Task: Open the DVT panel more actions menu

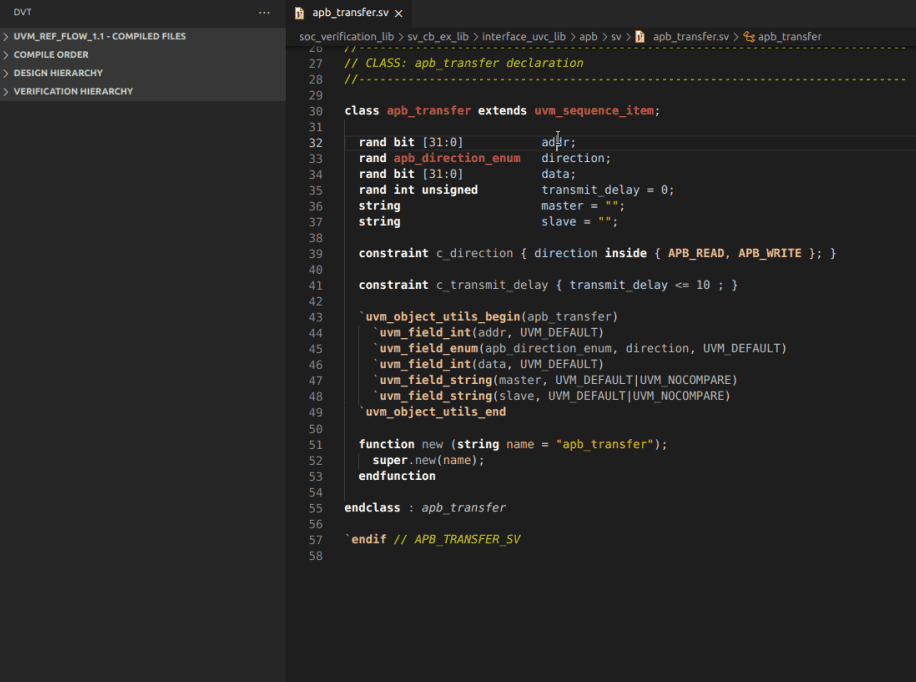Action: (x=264, y=13)
